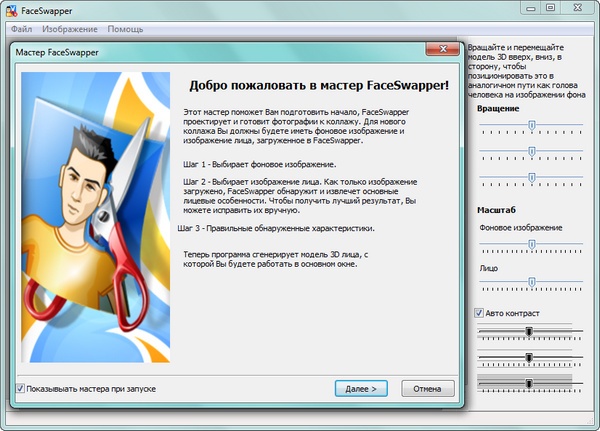Adjust the Фоновое изображение scale slider
This screenshot has height=431, width=600.
(531, 243)
